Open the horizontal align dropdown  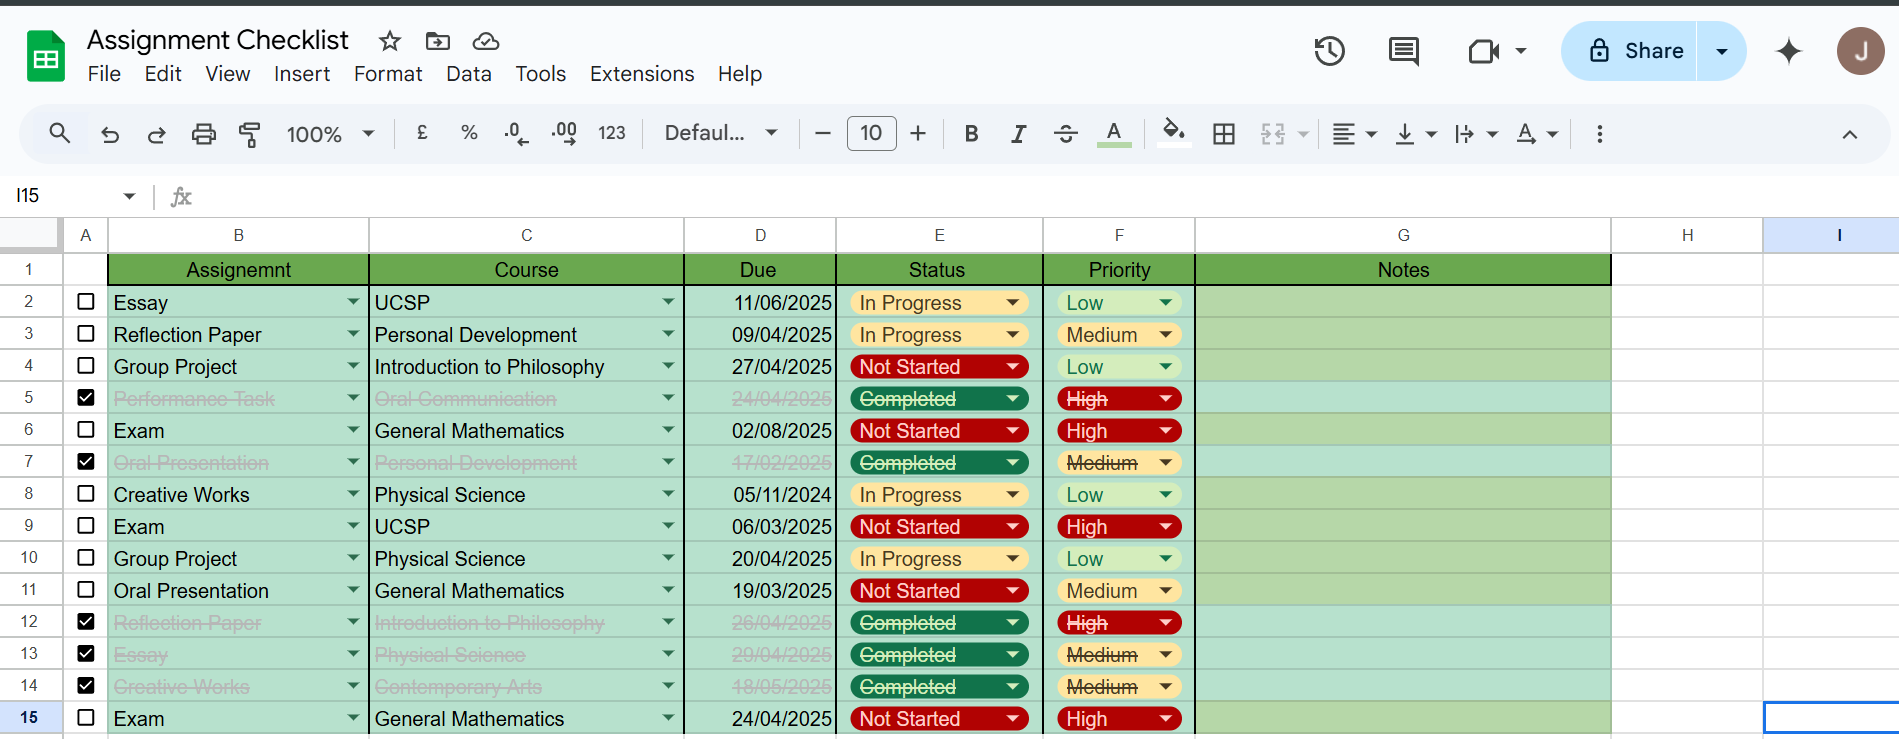pos(1355,134)
